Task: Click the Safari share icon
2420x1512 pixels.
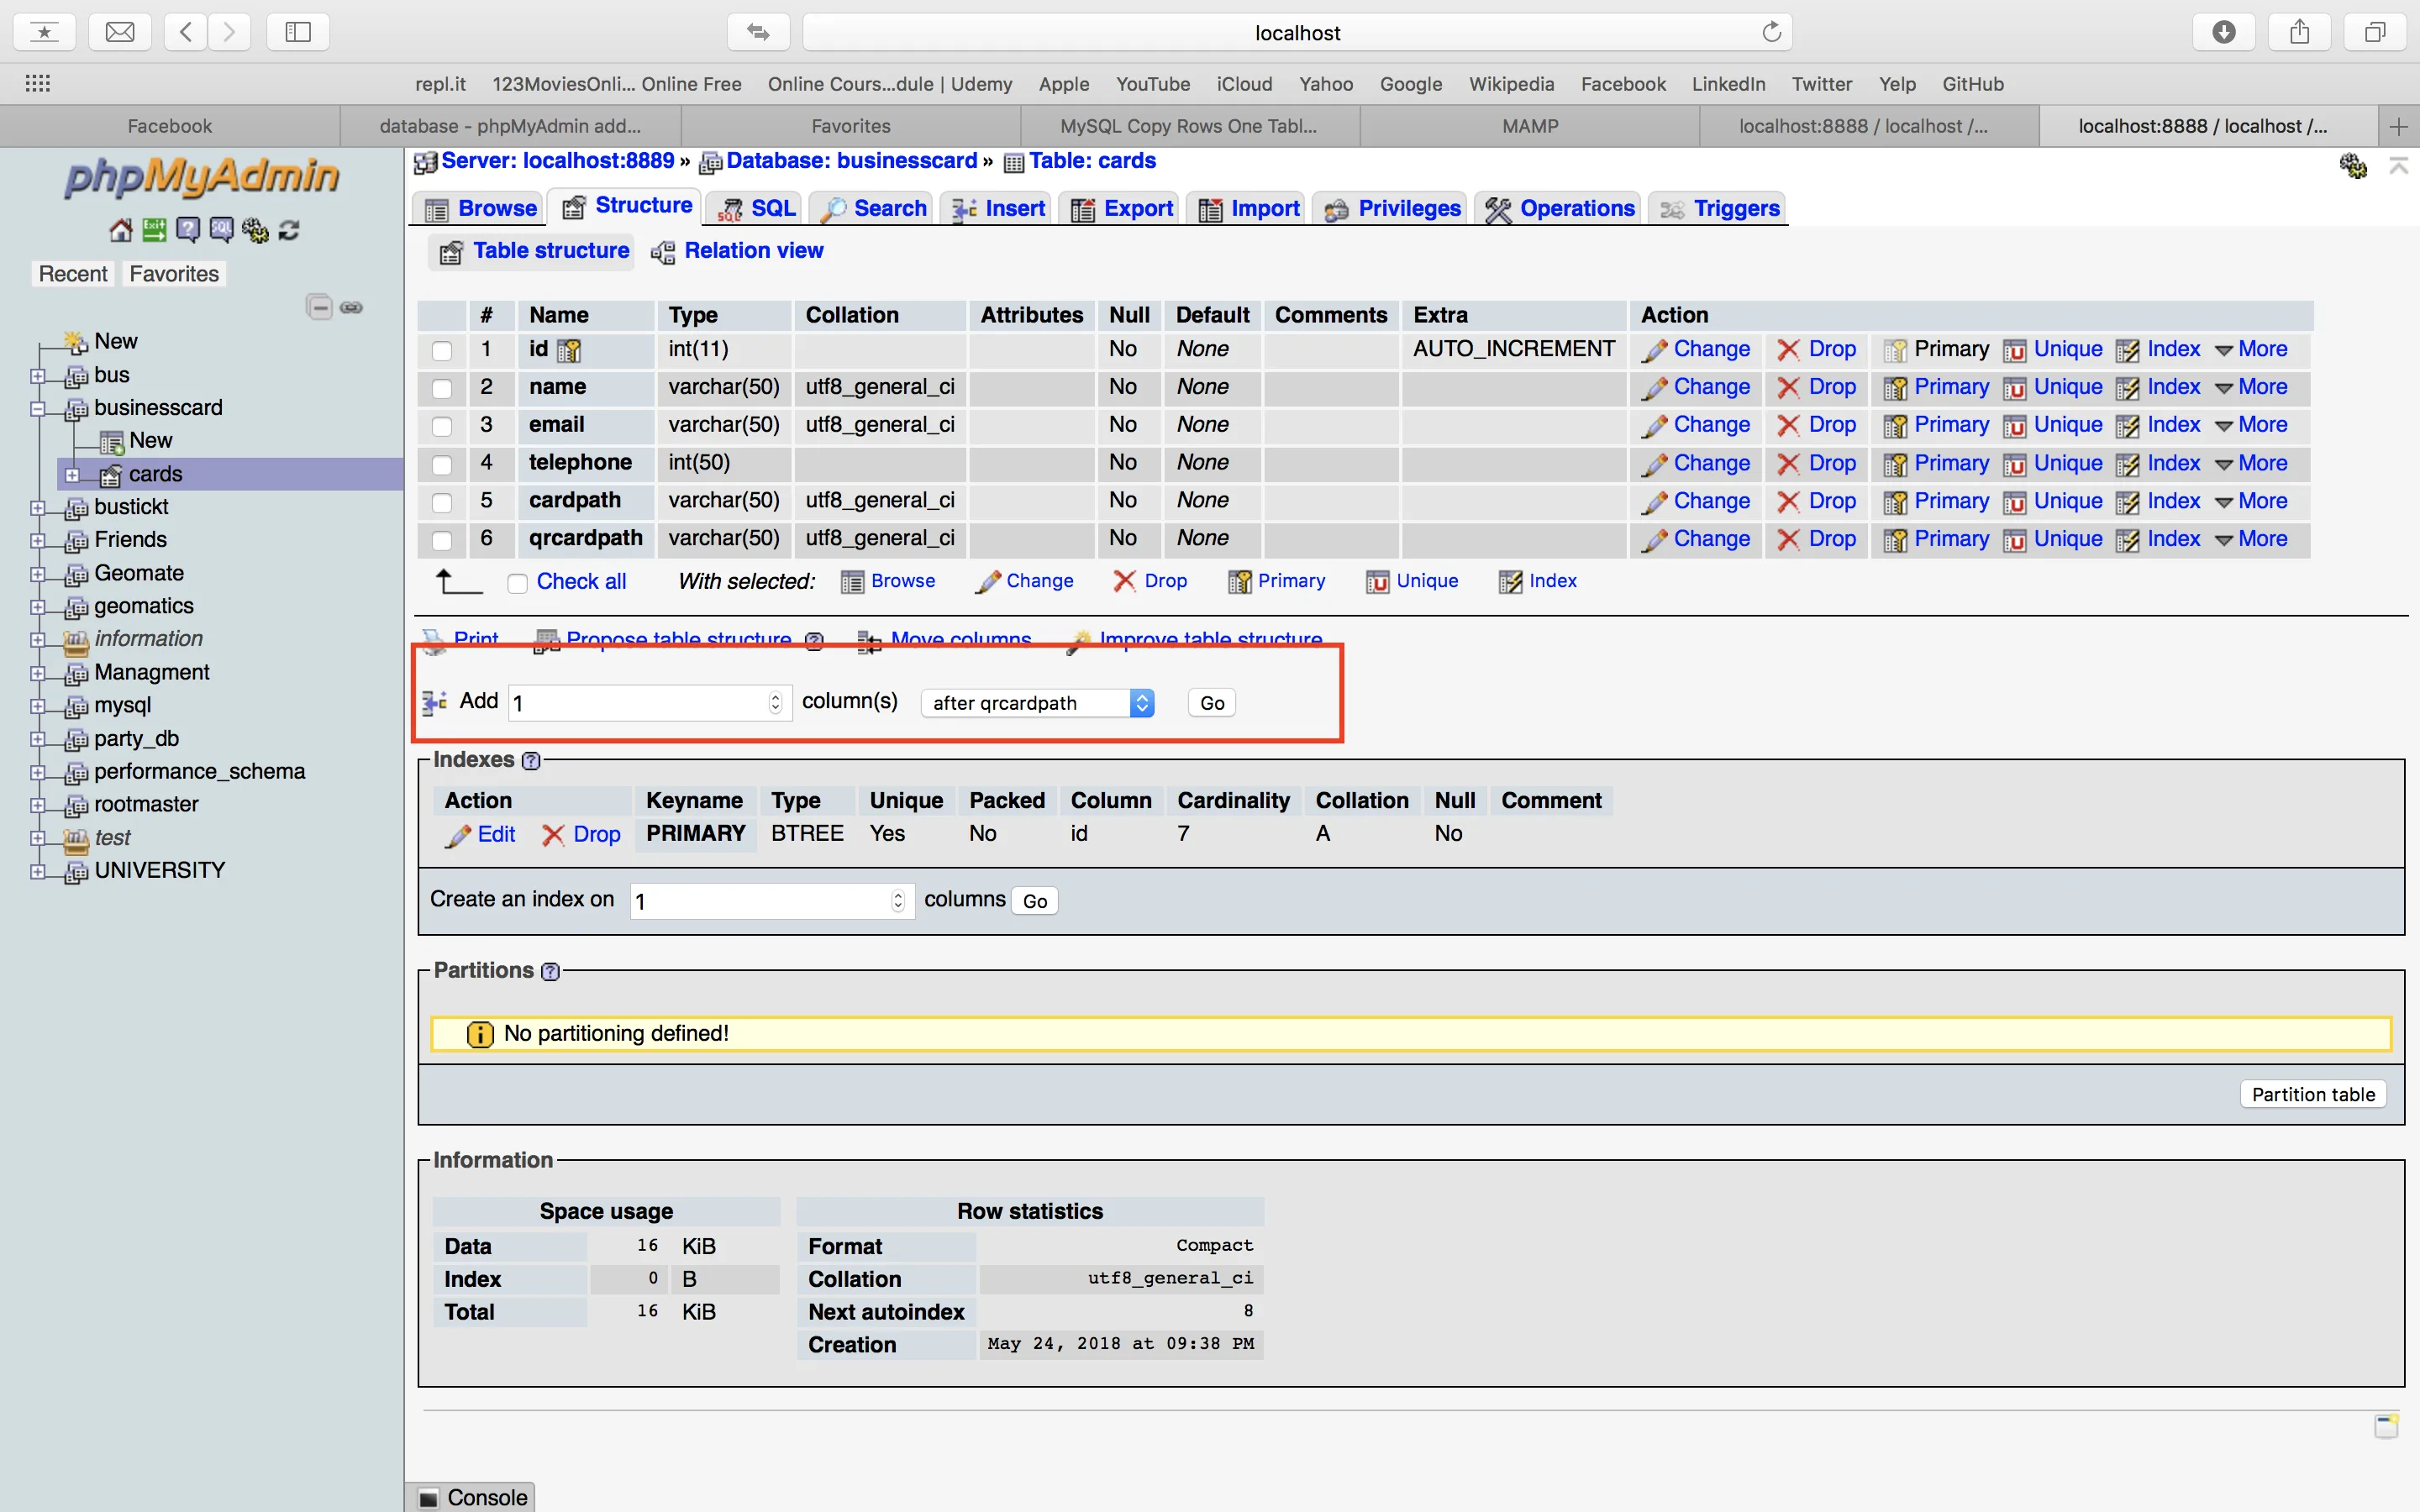Action: point(2299,32)
